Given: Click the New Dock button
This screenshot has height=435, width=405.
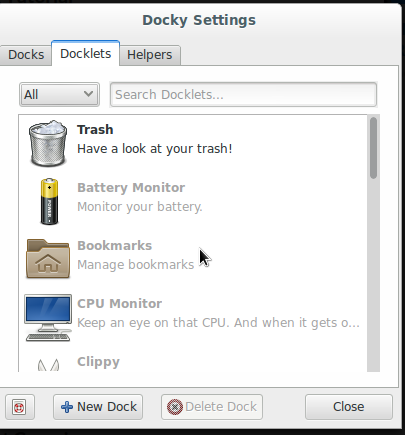Looking at the screenshot, I should [98, 407].
